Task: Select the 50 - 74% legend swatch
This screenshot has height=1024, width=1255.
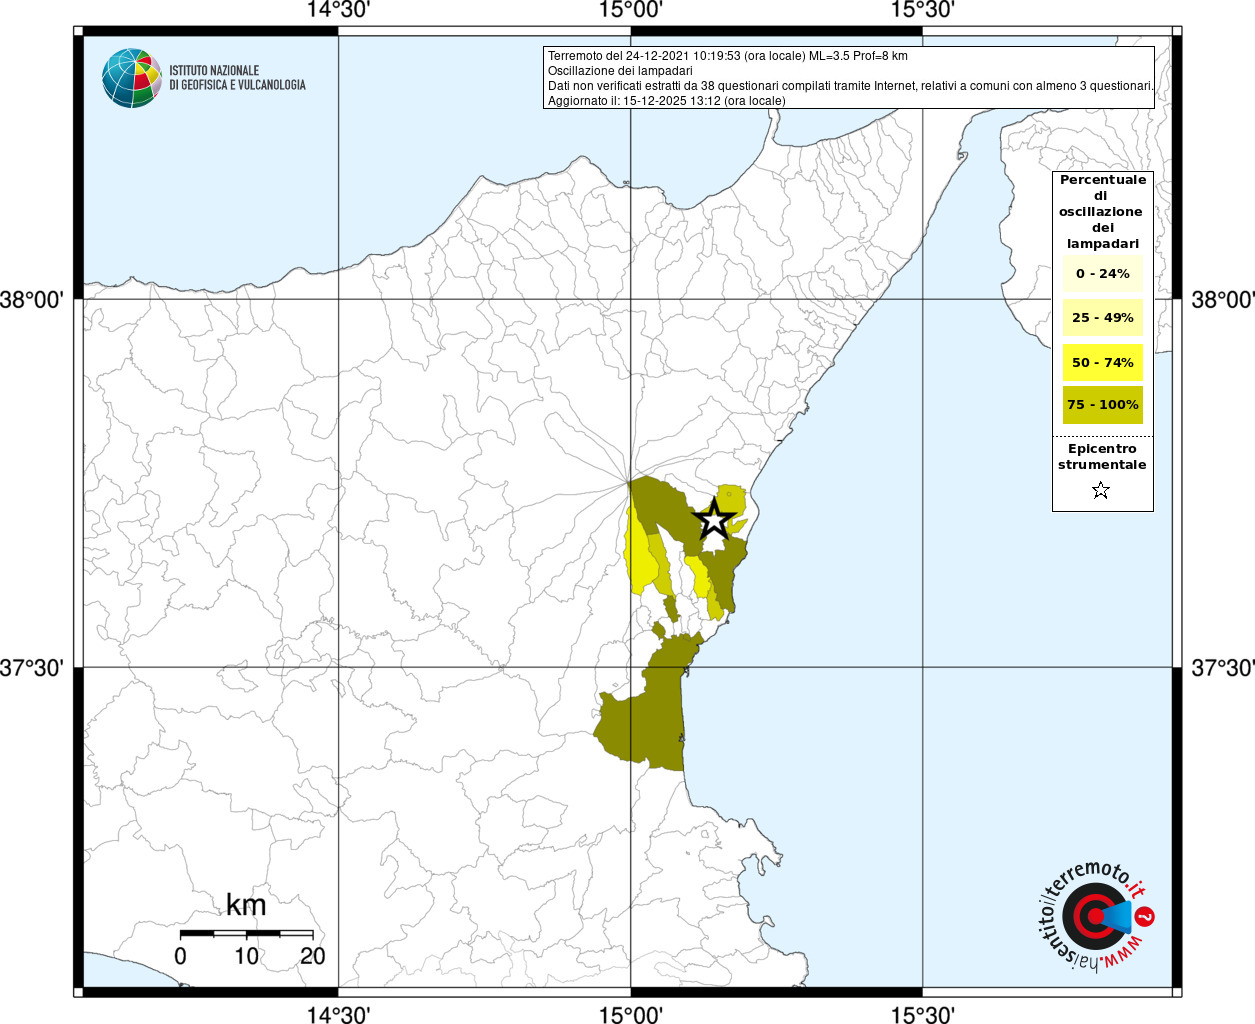Action: pyautogui.click(x=1102, y=362)
